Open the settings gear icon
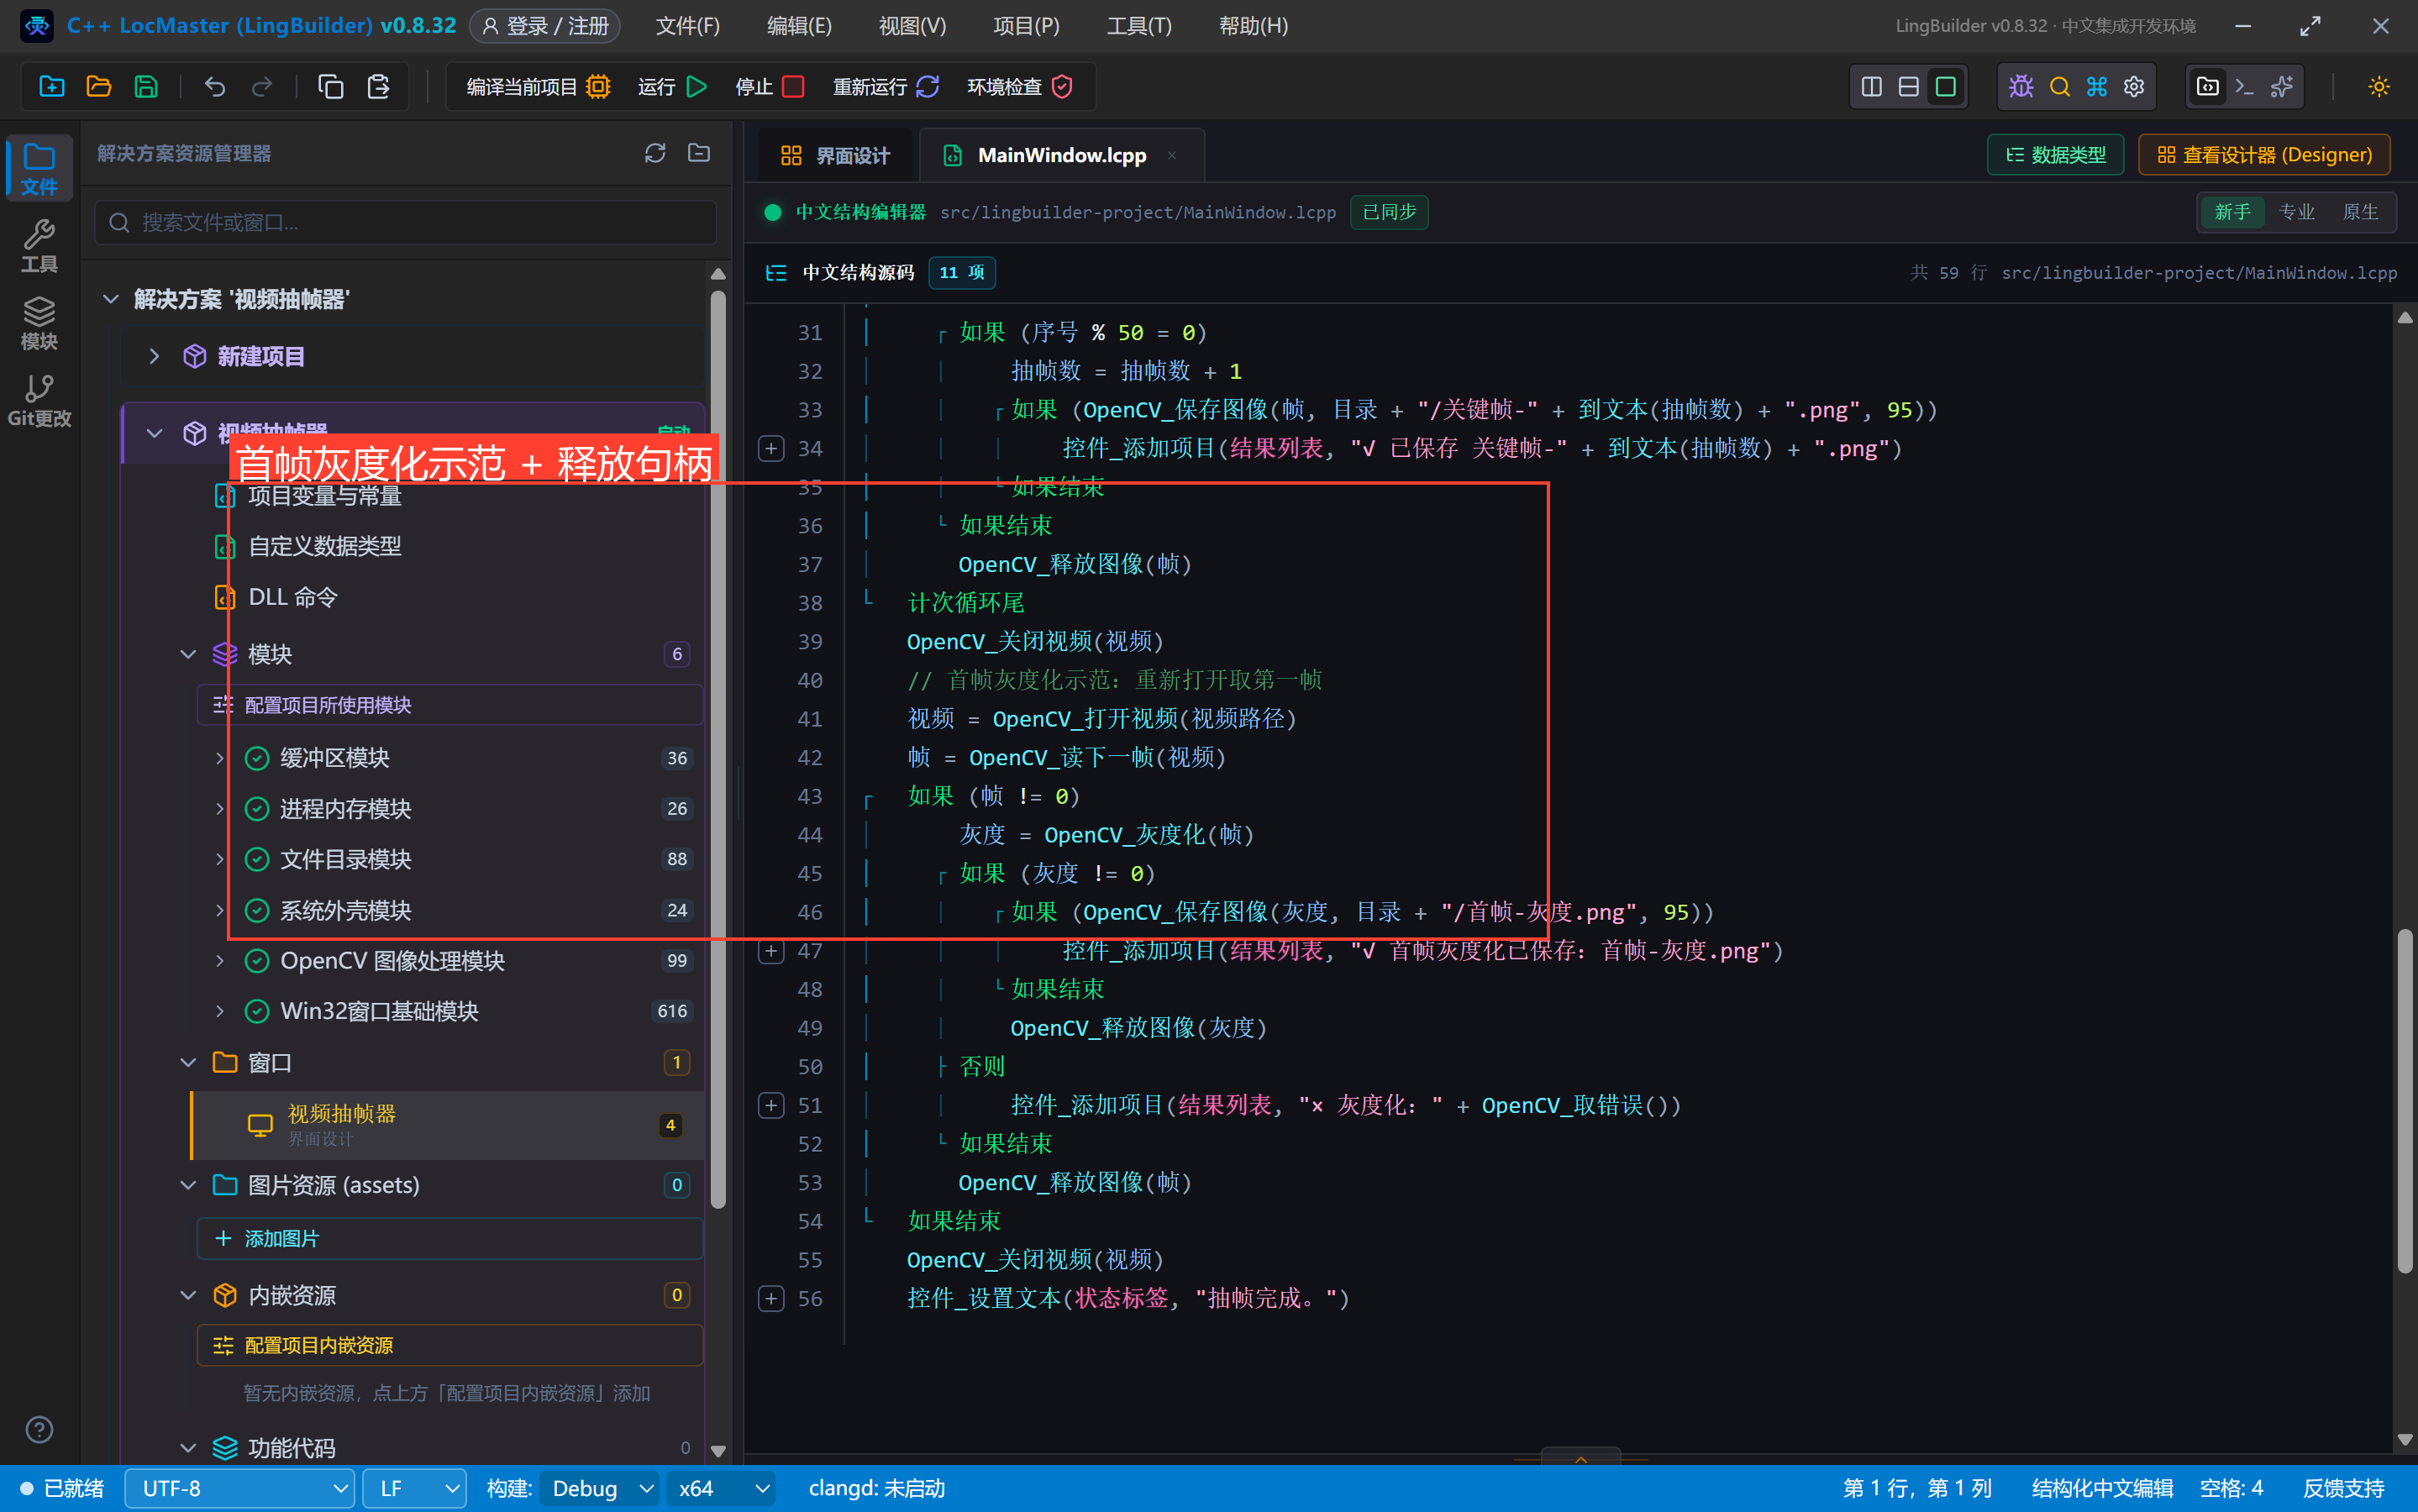 [x=2134, y=87]
